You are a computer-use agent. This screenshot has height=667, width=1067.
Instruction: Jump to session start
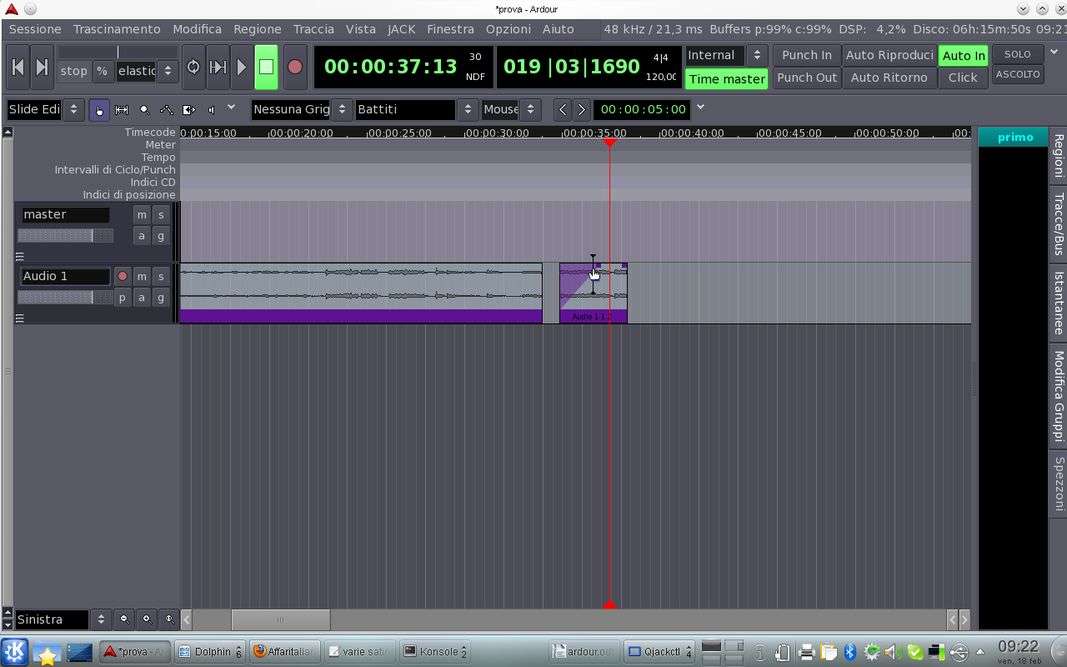[x=18, y=67]
